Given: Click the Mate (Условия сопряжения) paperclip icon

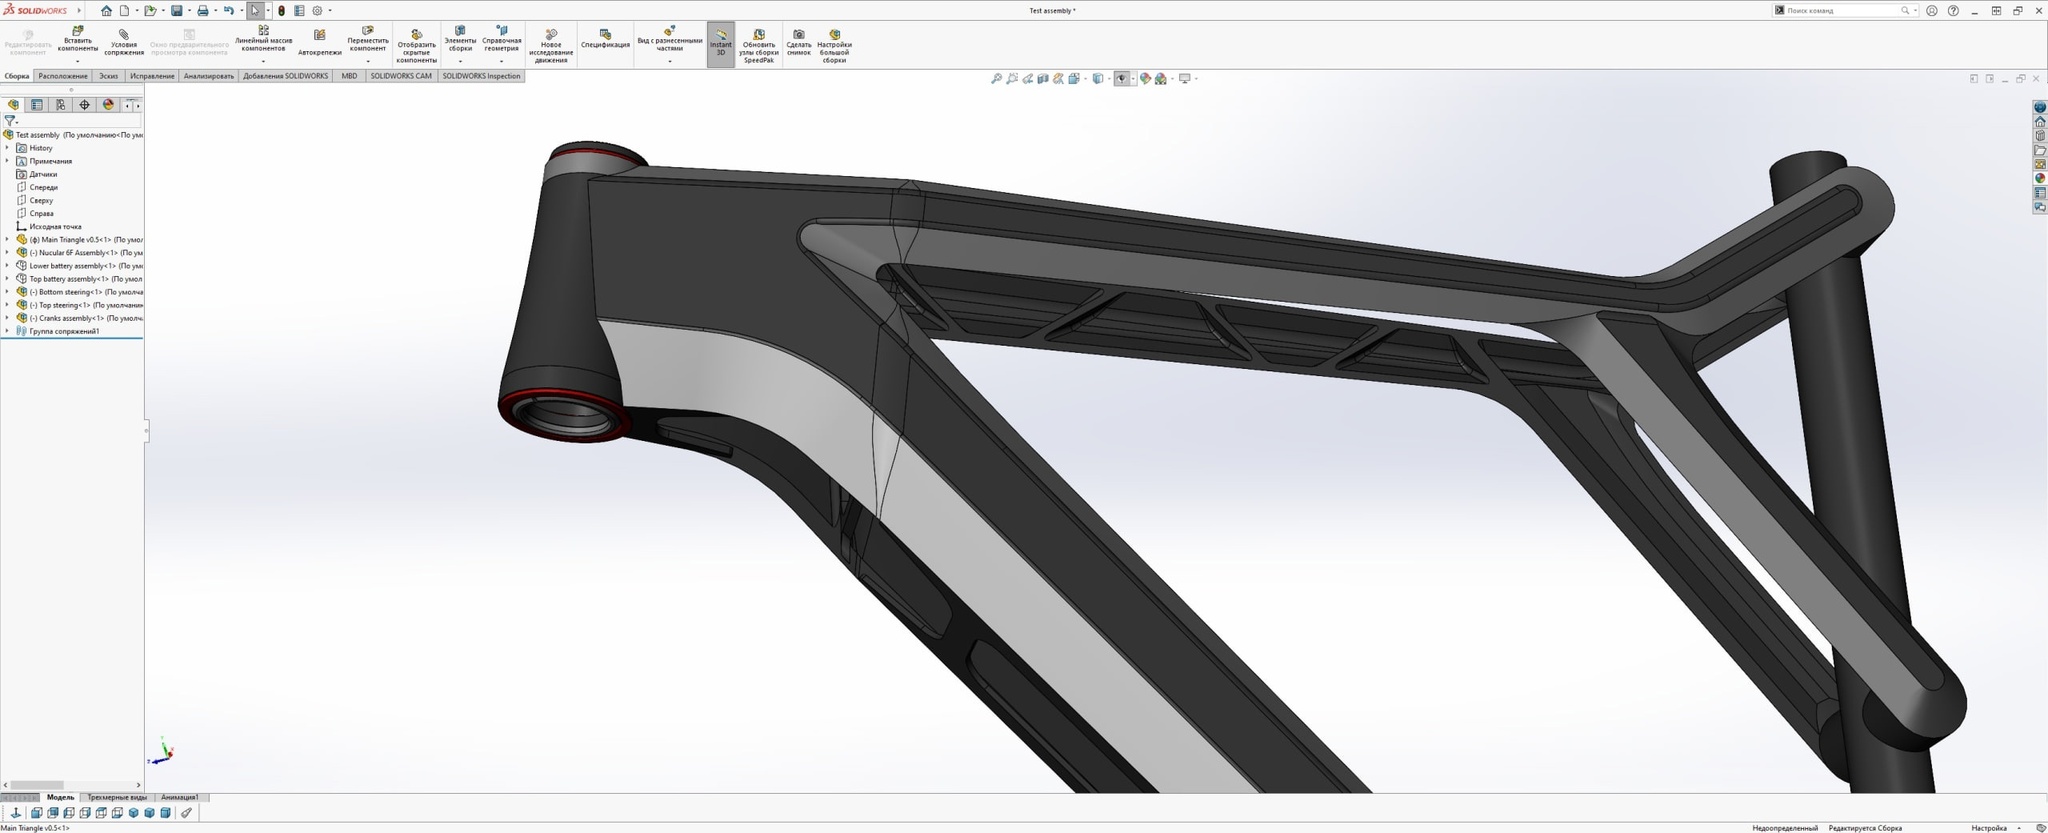Looking at the screenshot, I should pyautogui.click(x=124, y=34).
